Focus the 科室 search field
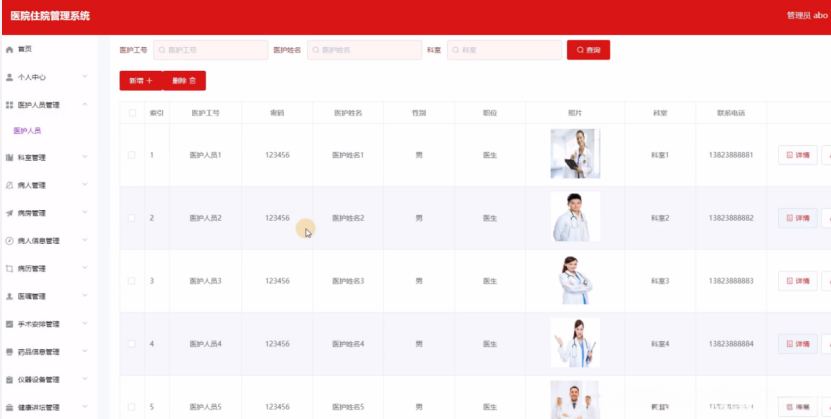Image resolution: width=831 pixels, height=419 pixels. [505, 50]
